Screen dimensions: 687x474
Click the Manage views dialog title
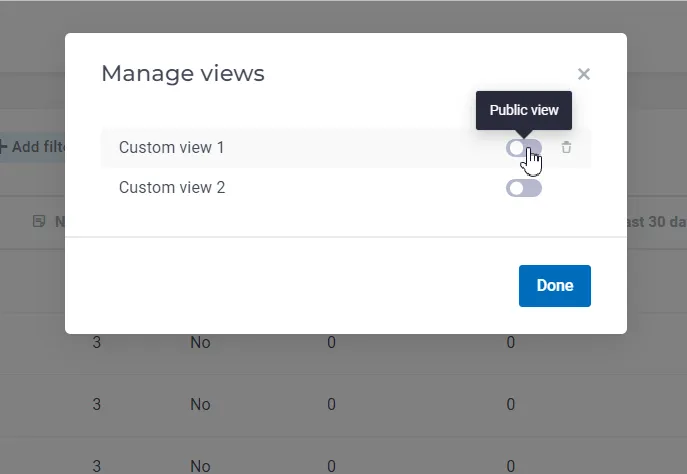click(183, 74)
